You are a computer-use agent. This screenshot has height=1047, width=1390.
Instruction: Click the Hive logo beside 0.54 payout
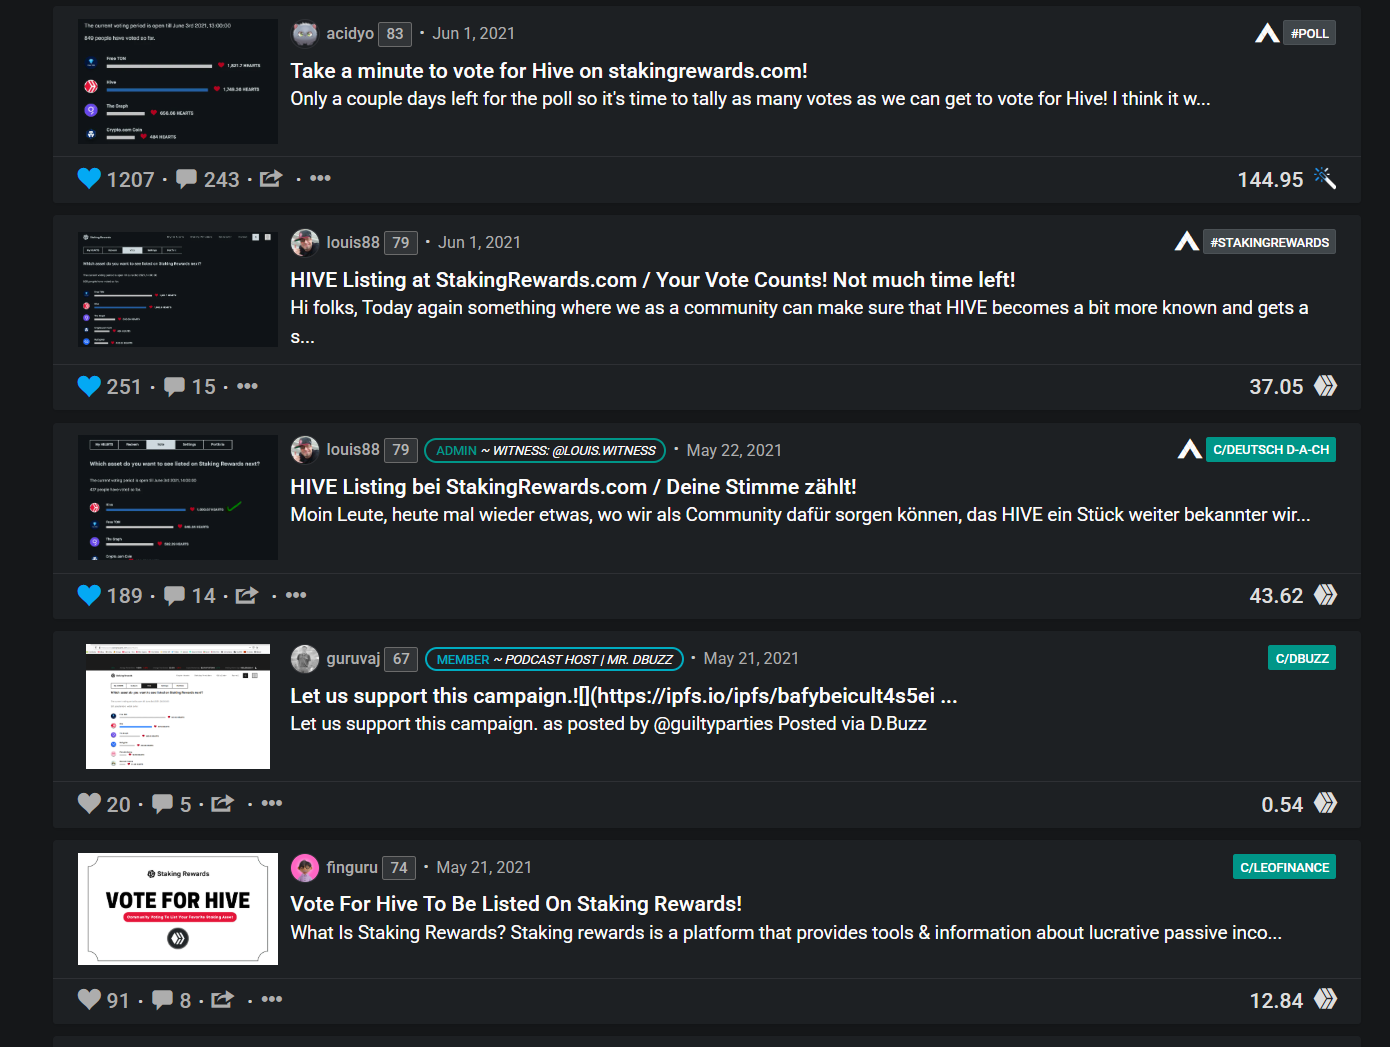click(1325, 803)
